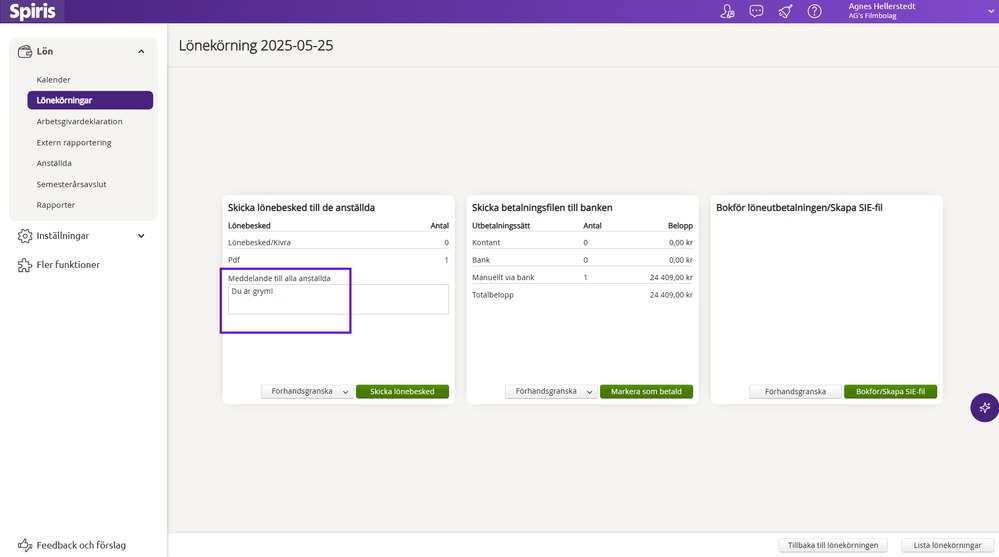Screen dimensions: 999x557
Task: Go to Kalender in sidebar
Action: (54, 79)
